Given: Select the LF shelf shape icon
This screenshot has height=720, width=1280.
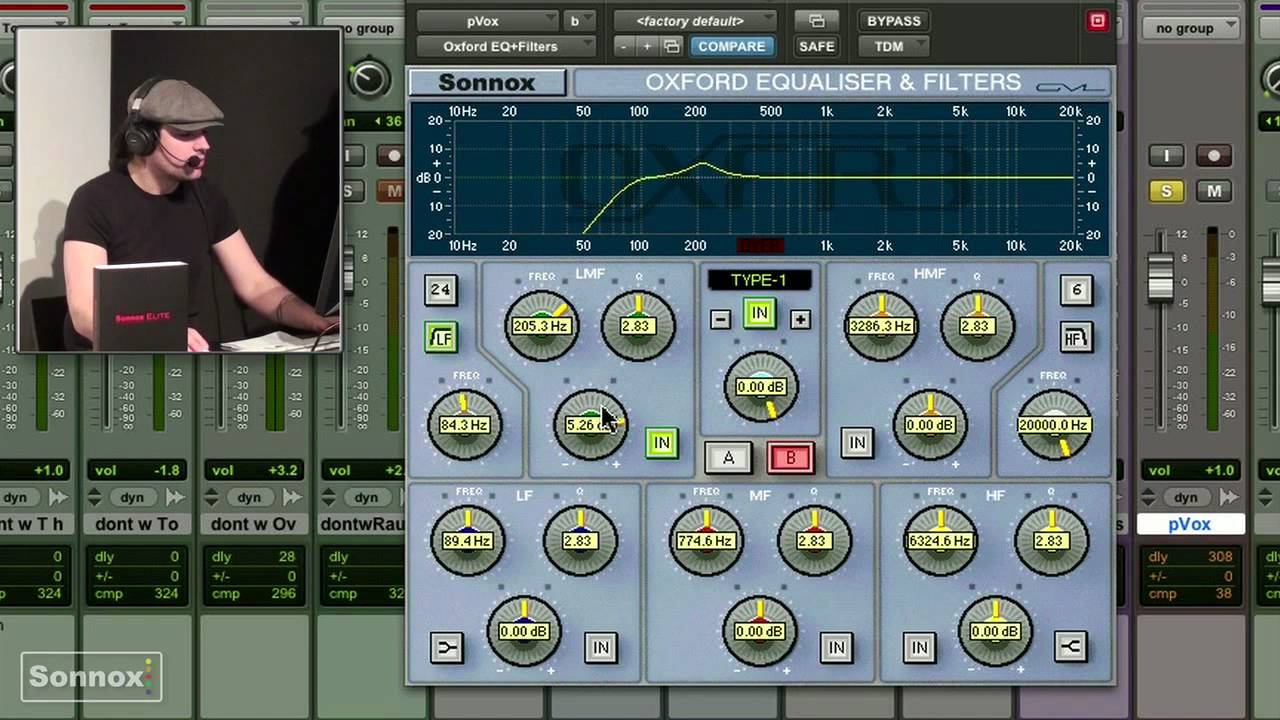Looking at the screenshot, I should [447, 648].
